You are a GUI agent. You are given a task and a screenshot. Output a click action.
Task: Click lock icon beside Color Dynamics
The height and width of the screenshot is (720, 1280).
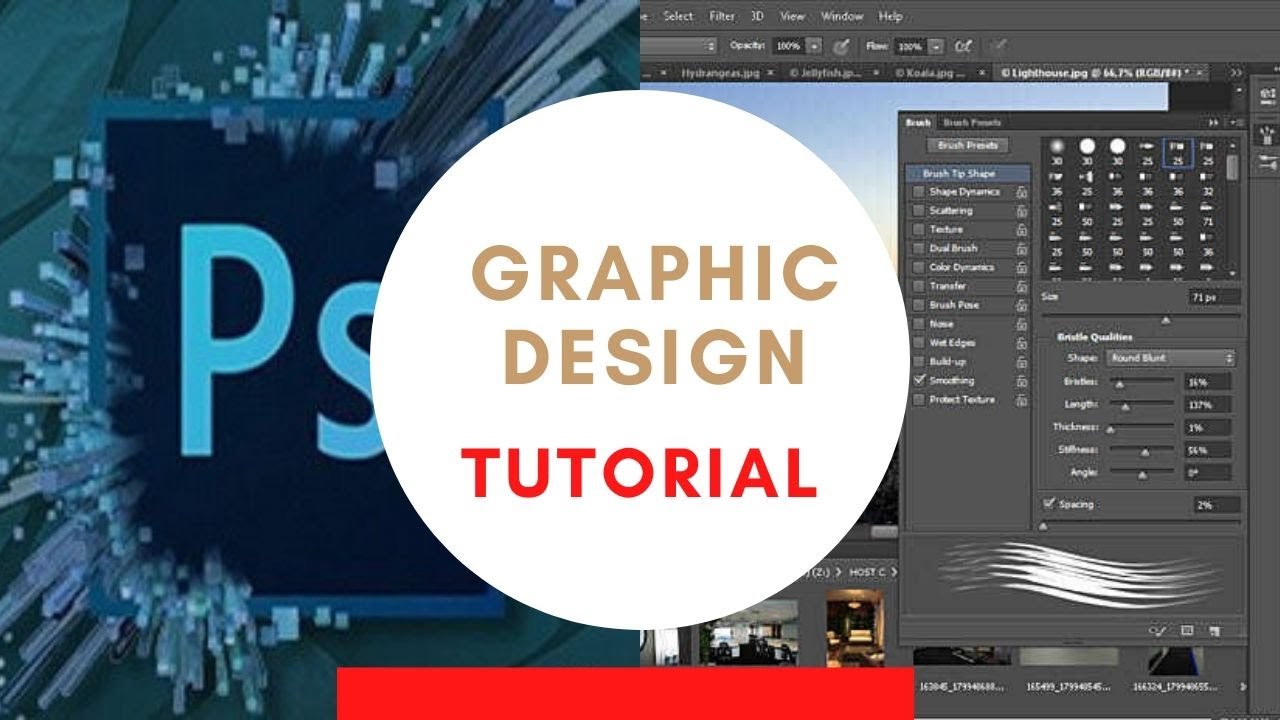coord(1021,268)
